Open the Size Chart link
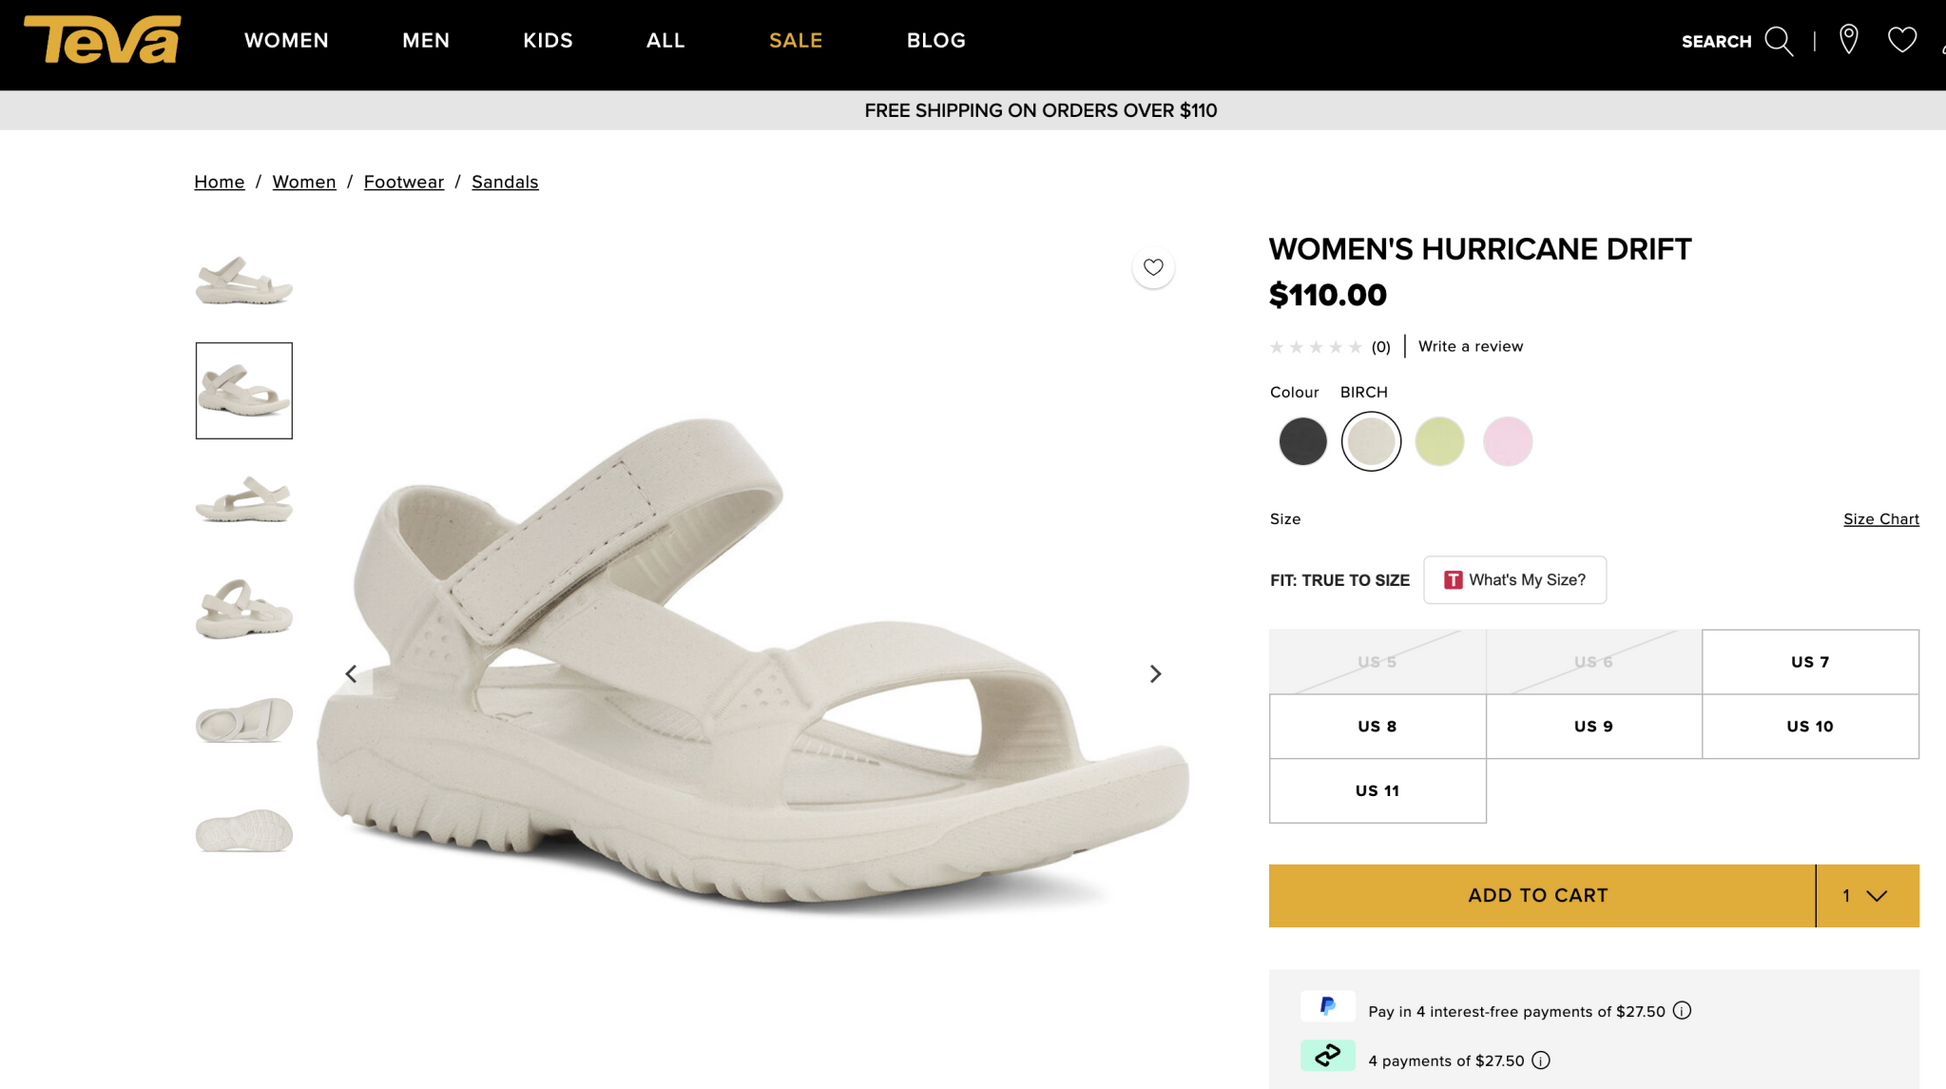 1880,519
